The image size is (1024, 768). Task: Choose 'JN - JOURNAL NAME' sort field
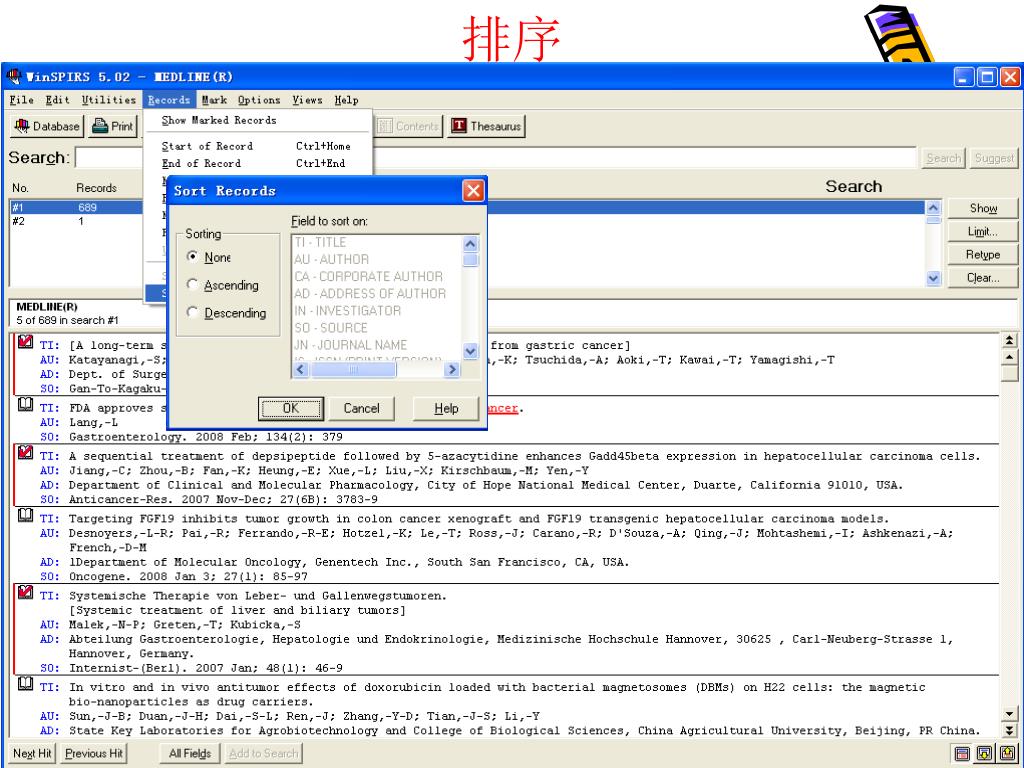[351, 344]
